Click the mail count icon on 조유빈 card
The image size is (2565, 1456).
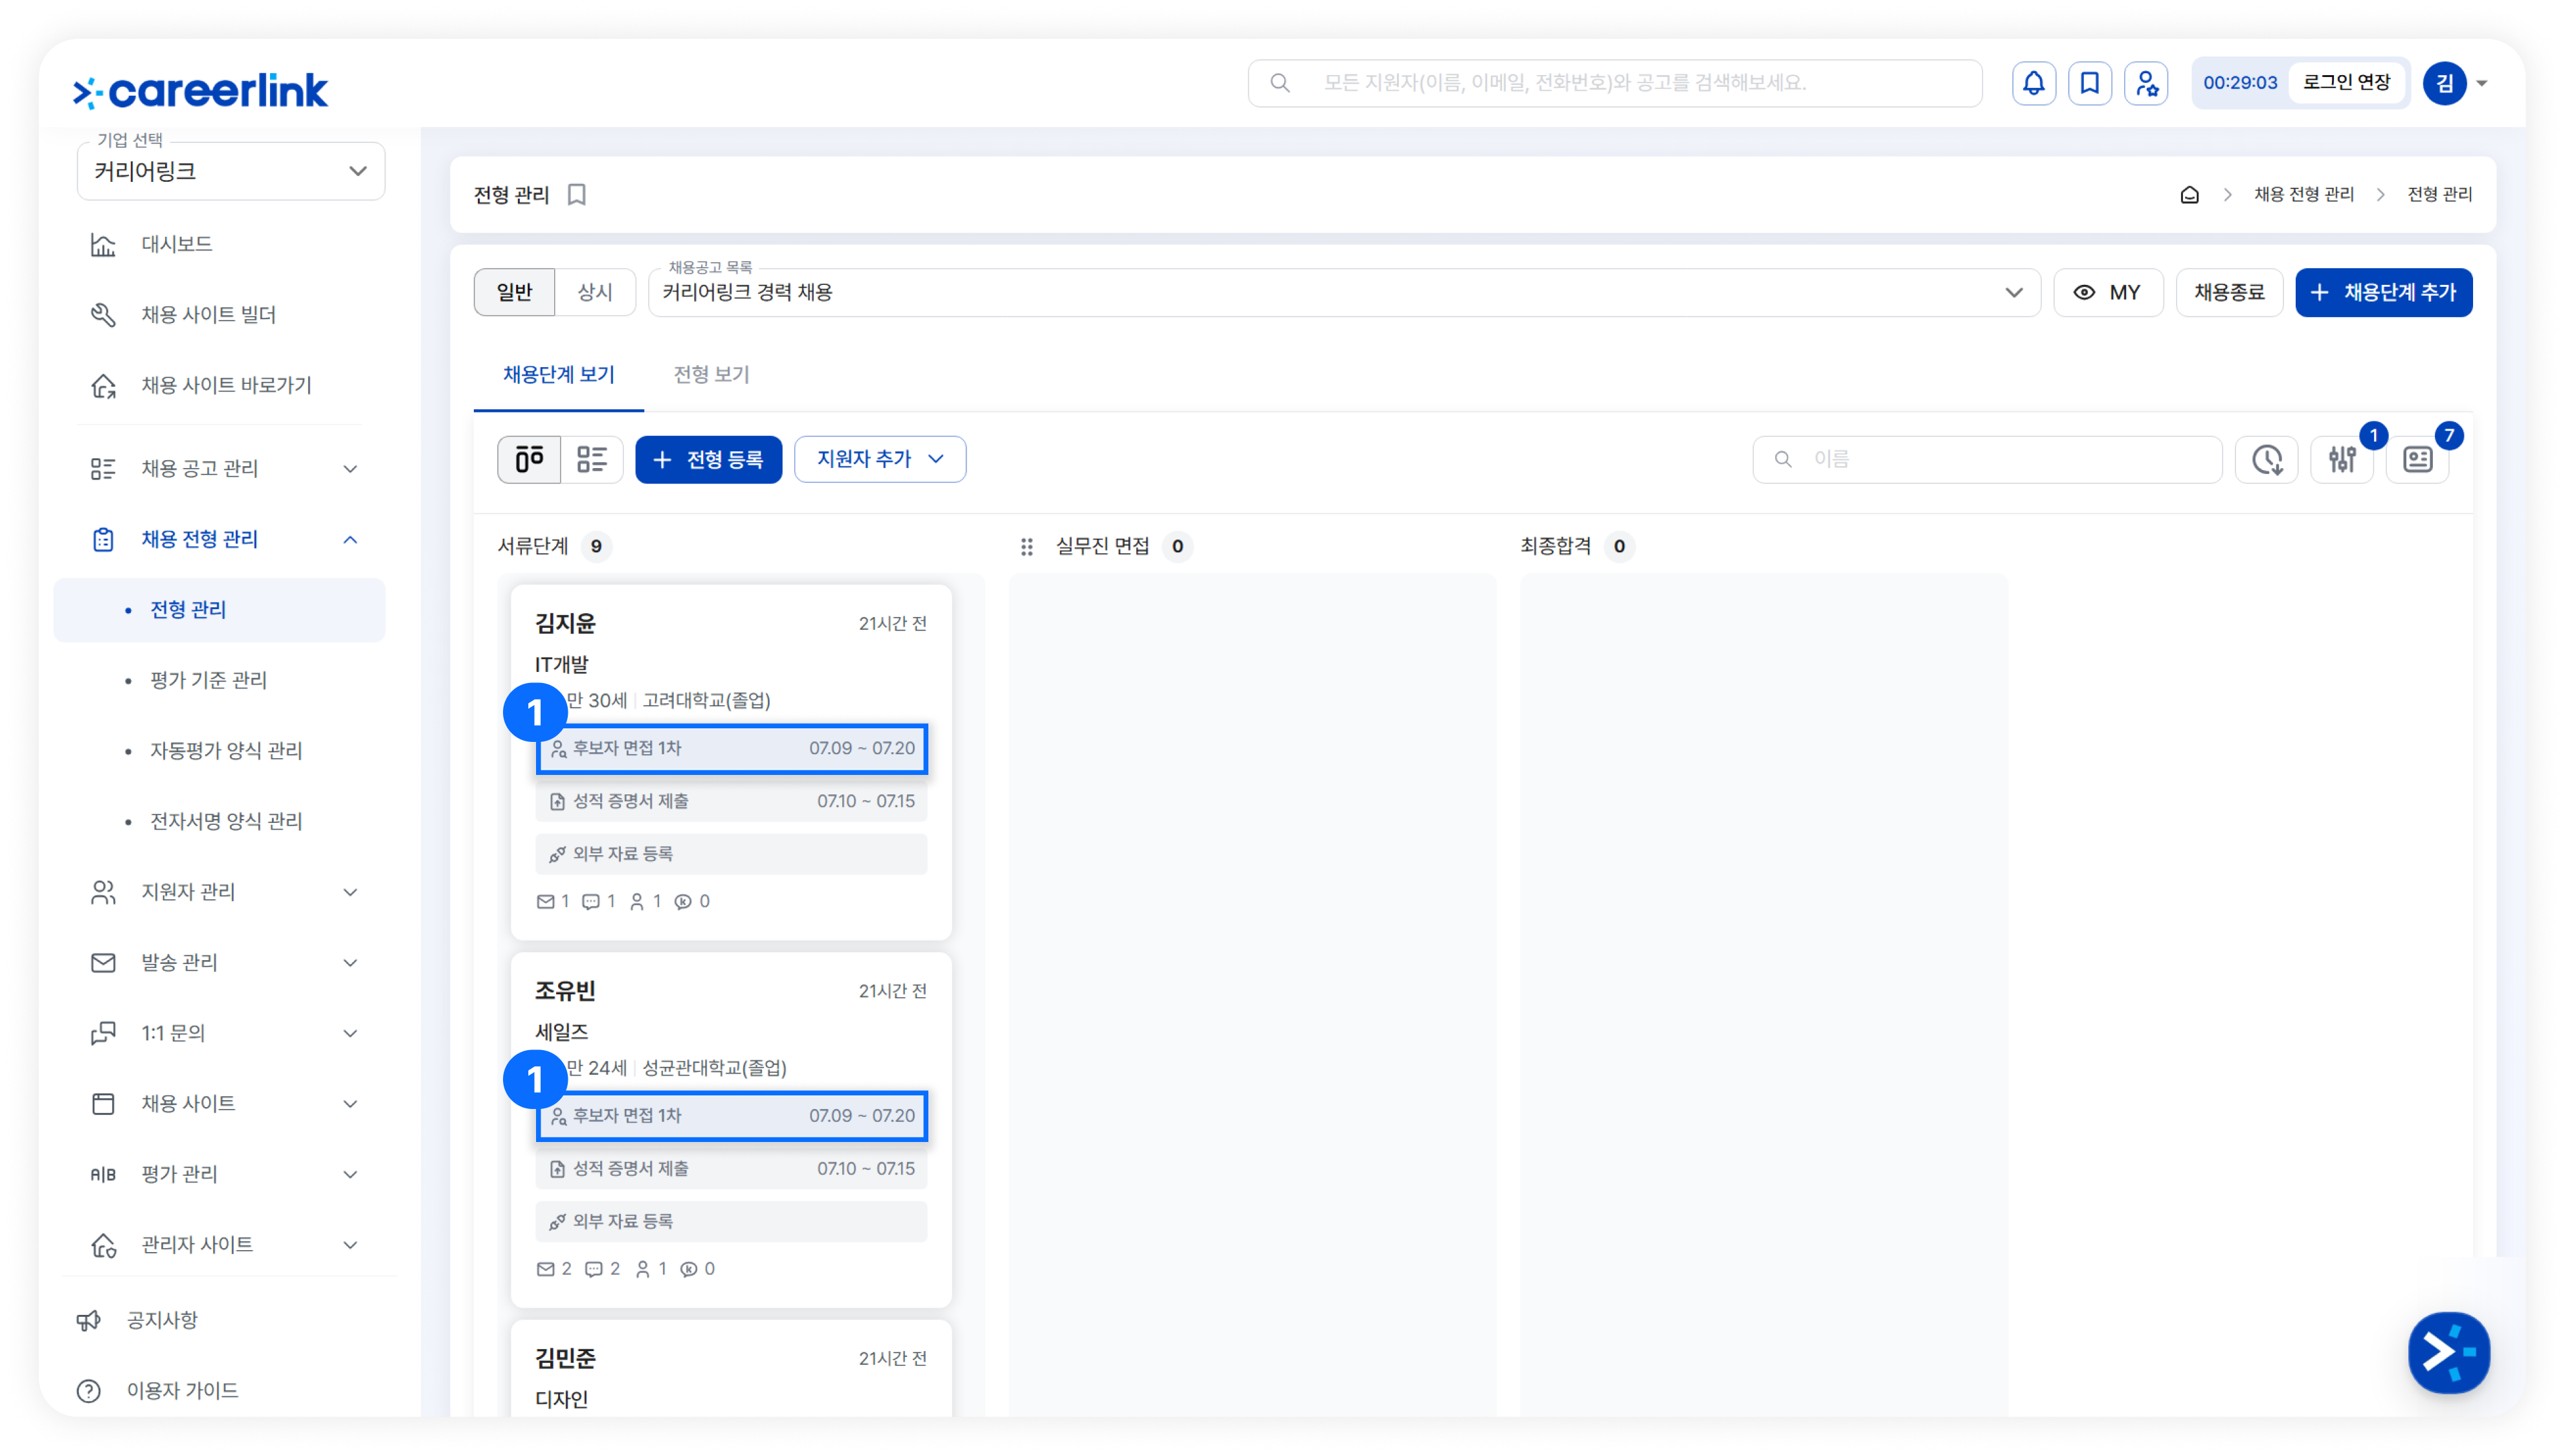[545, 1270]
